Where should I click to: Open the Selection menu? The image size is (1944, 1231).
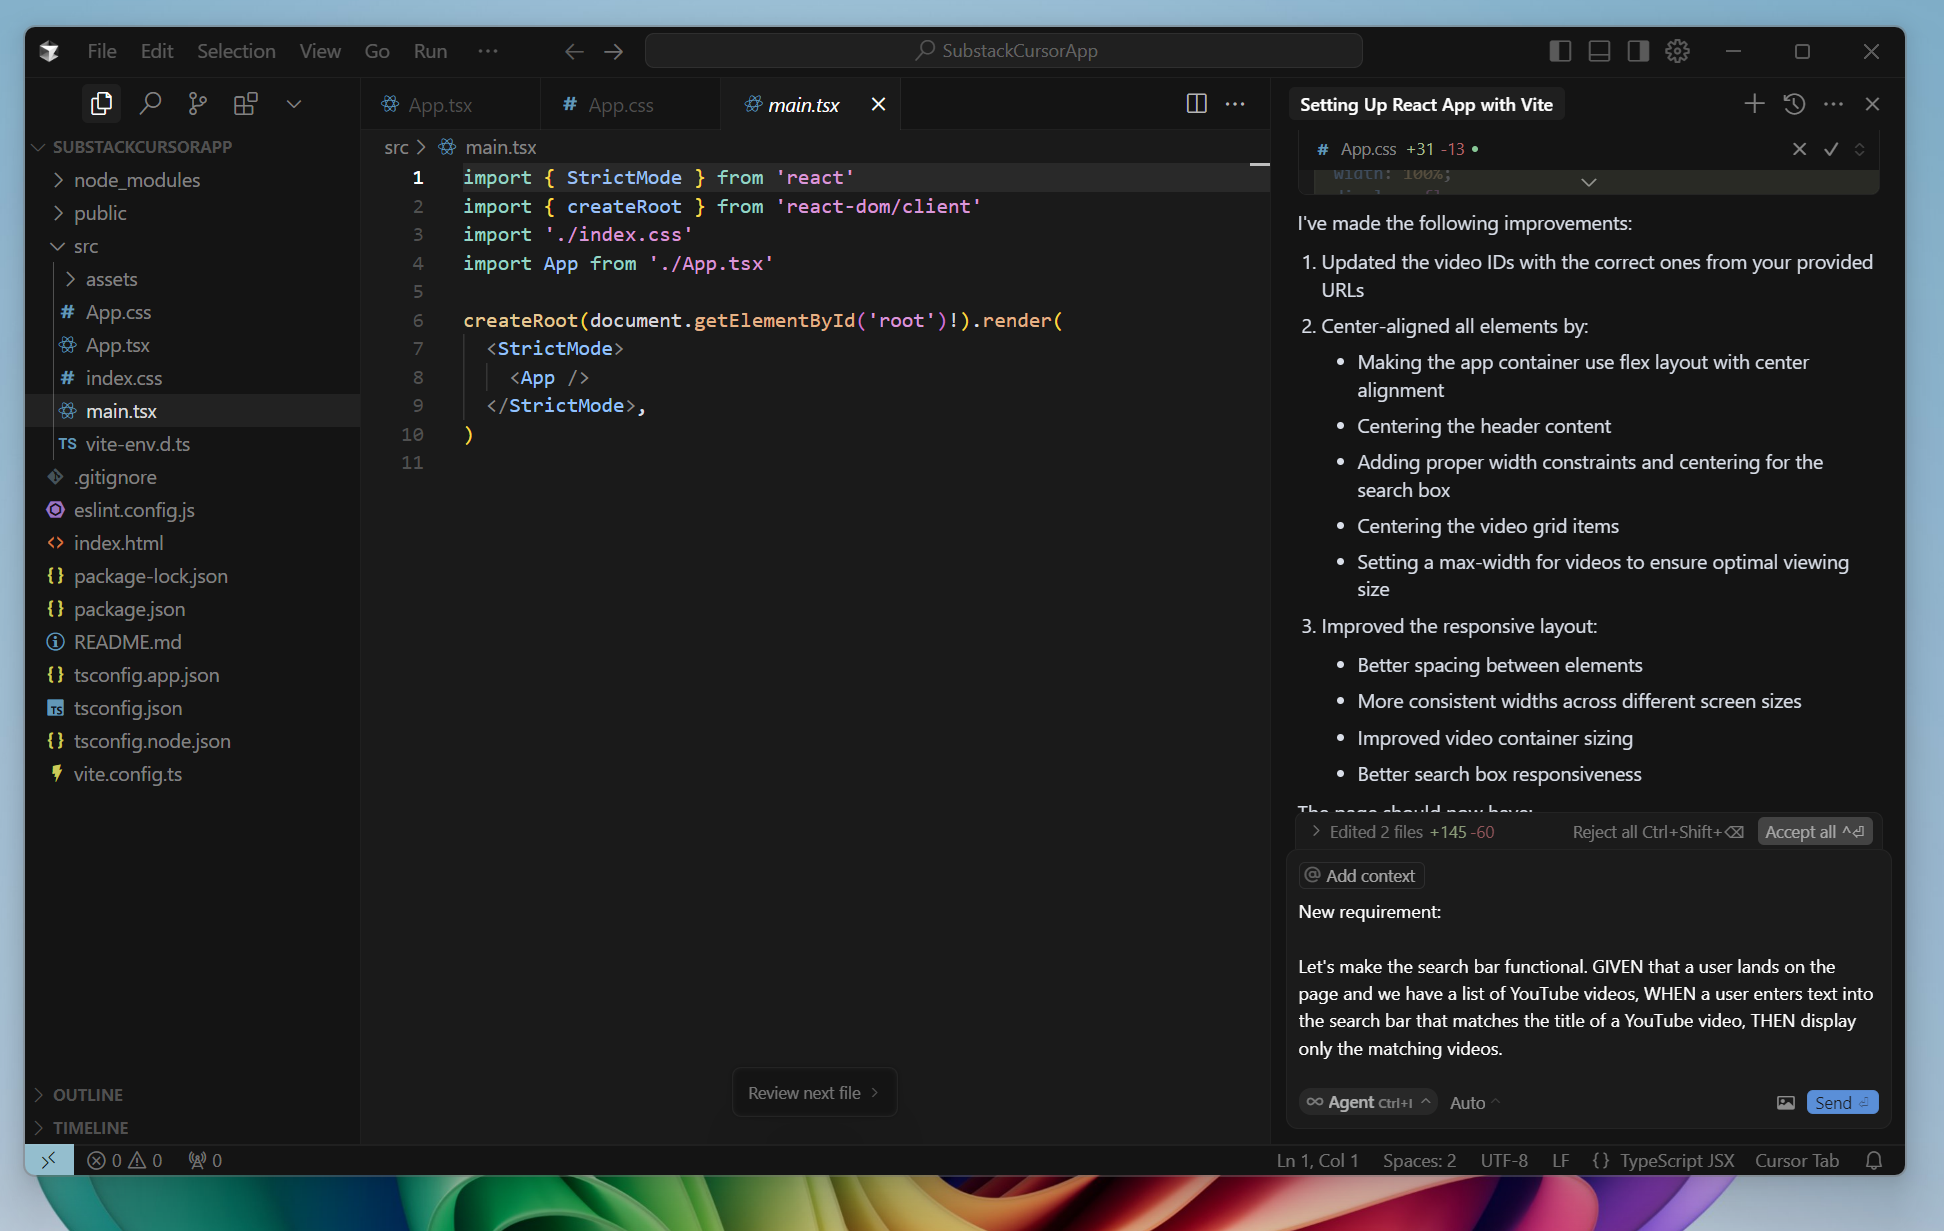236,51
